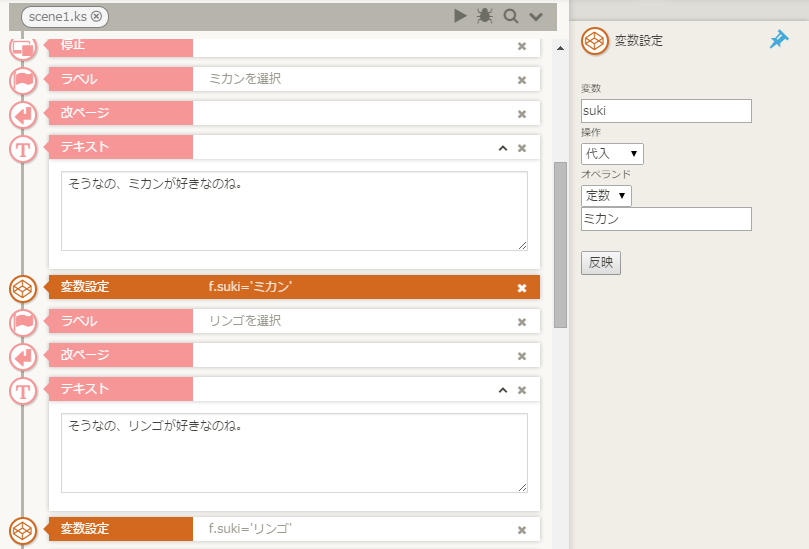Select the f.suki='リンゴ' variable row

pyautogui.click(x=294, y=529)
